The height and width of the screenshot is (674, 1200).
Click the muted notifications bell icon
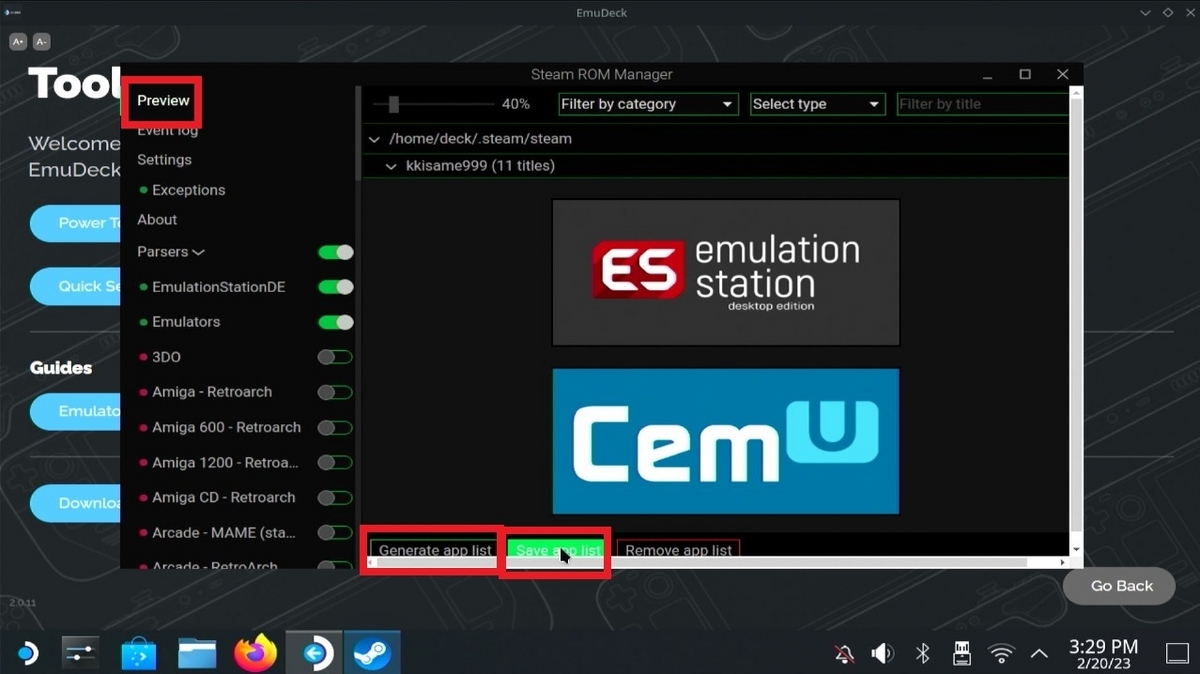(x=845, y=654)
